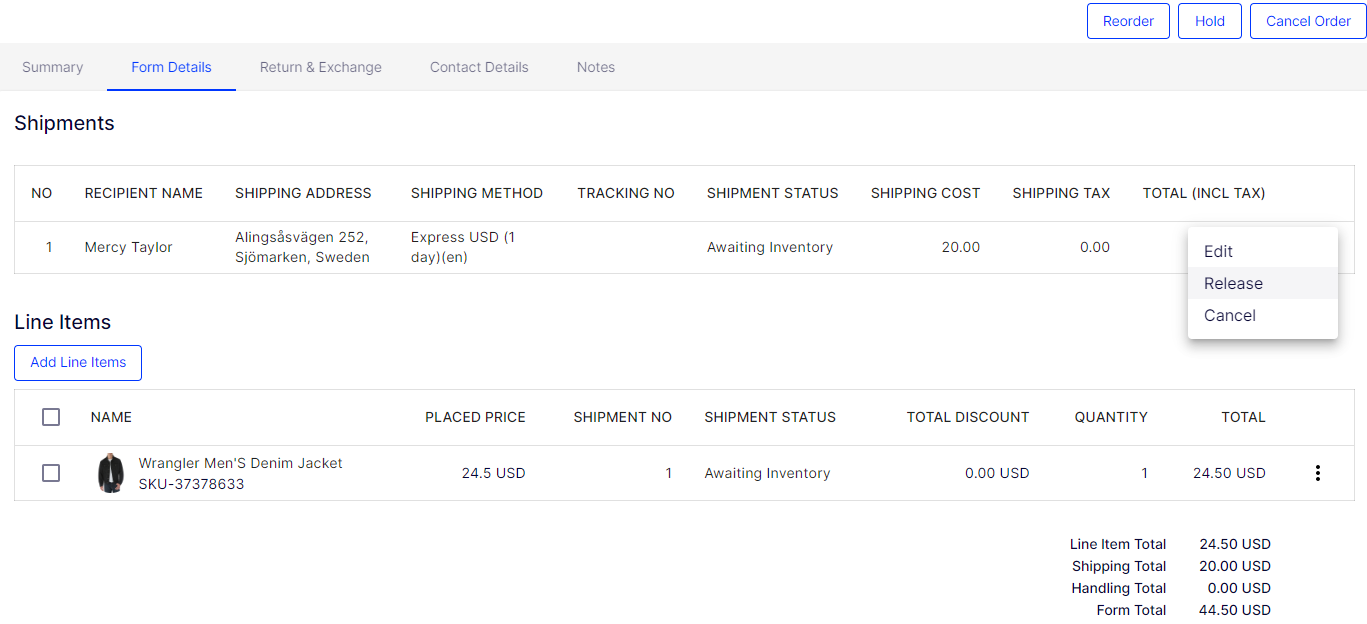Screen dimensions: 1367x624
Task: Switch to the Summary tab
Action: click(52, 67)
